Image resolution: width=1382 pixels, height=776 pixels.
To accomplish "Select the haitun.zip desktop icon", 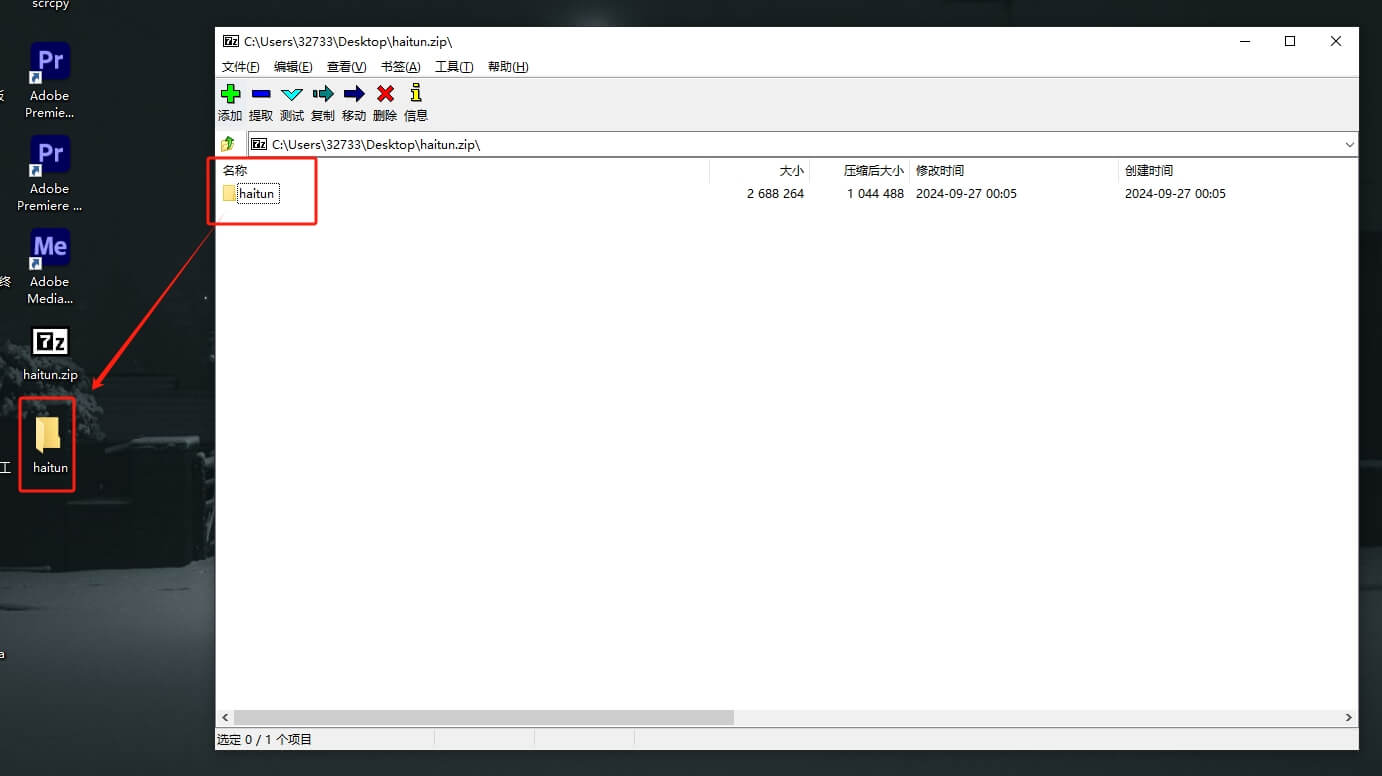I will pos(50,352).
